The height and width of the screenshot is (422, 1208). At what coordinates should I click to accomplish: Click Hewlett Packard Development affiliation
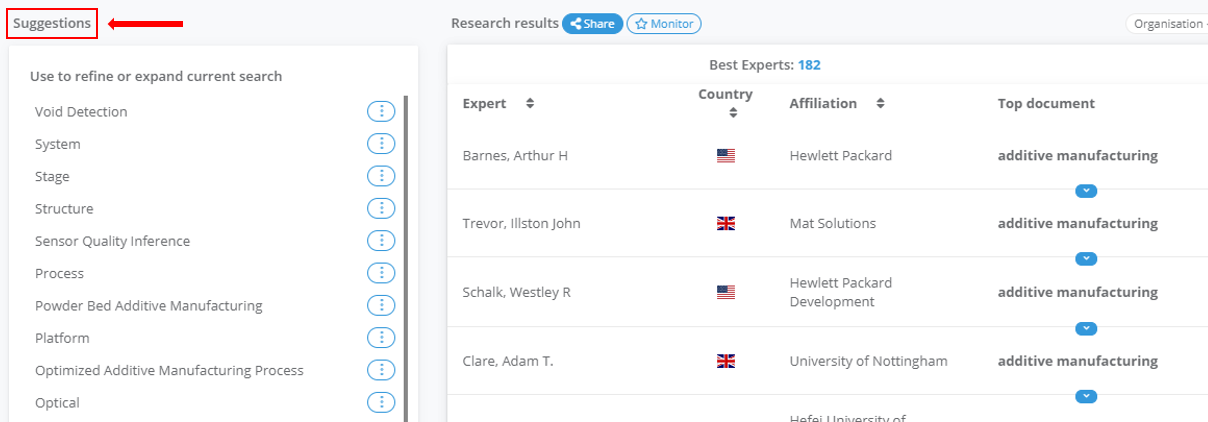[841, 292]
